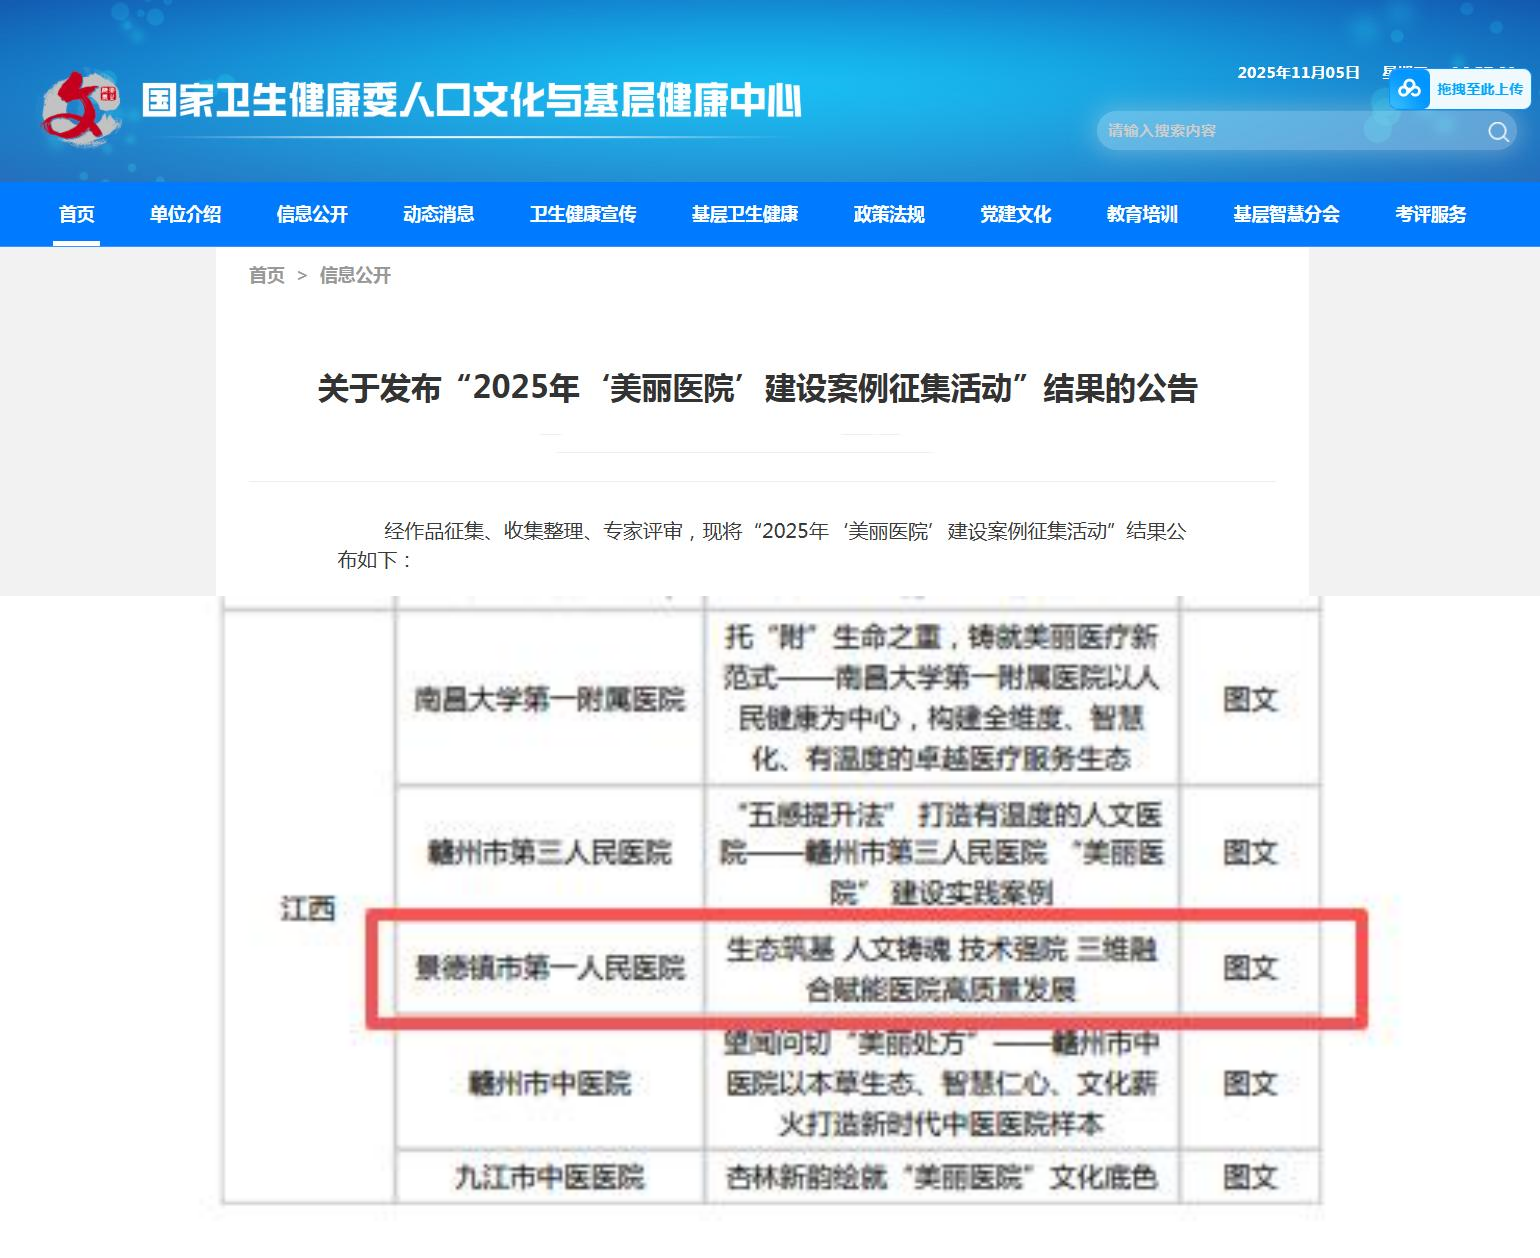Switch to the 信息公开 tab
1540x1258 pixels.
(x=311, y=214)
